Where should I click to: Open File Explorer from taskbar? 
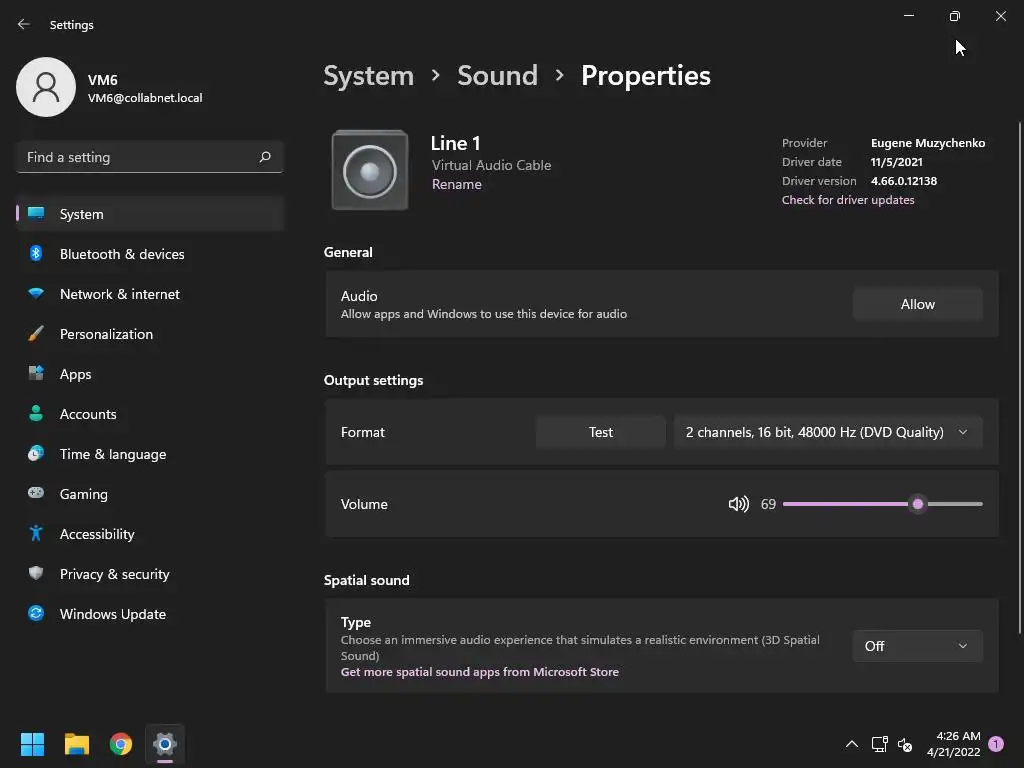coord(77,744)
